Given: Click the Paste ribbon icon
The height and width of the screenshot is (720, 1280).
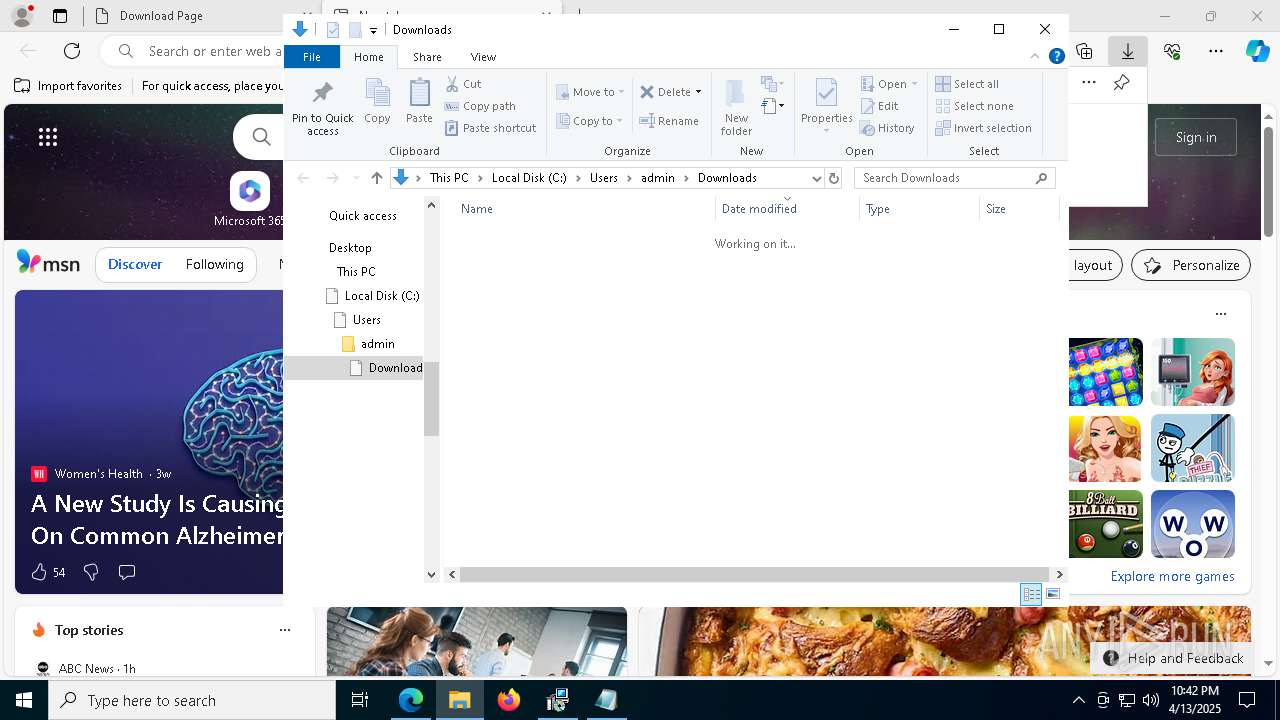Looking at the screenshot, I should click(419, 101).
